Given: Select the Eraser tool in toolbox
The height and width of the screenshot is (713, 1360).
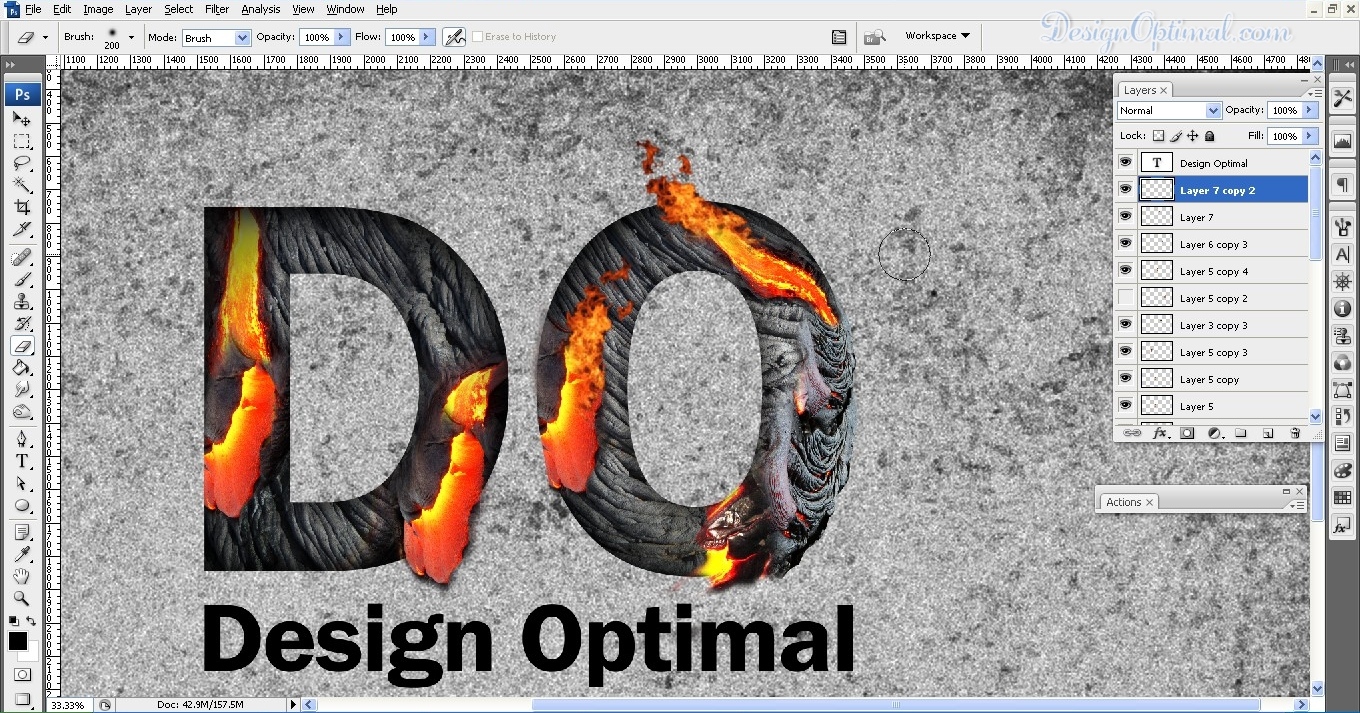Looking at the screenshot, I should click(x=22, y=346).
